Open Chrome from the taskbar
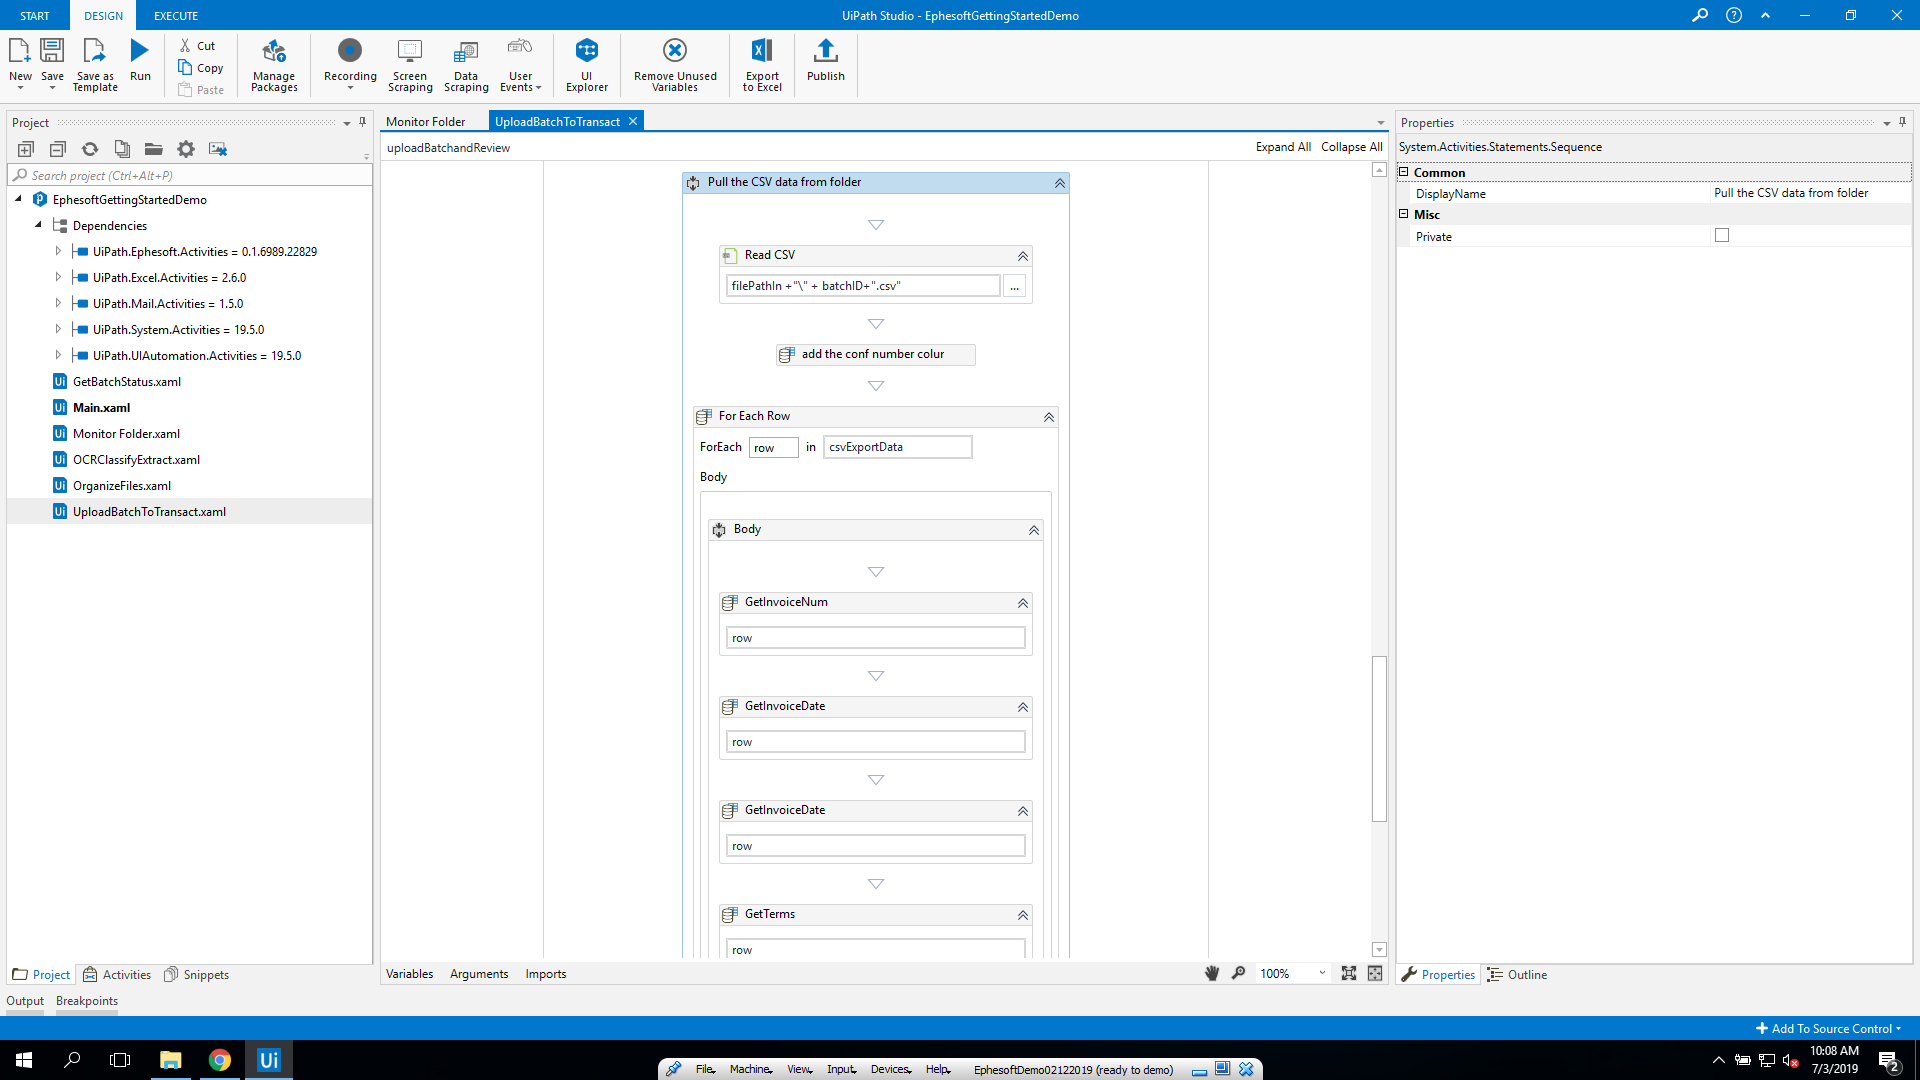Screen dimensions: 1920x1080 [220, 1060]
